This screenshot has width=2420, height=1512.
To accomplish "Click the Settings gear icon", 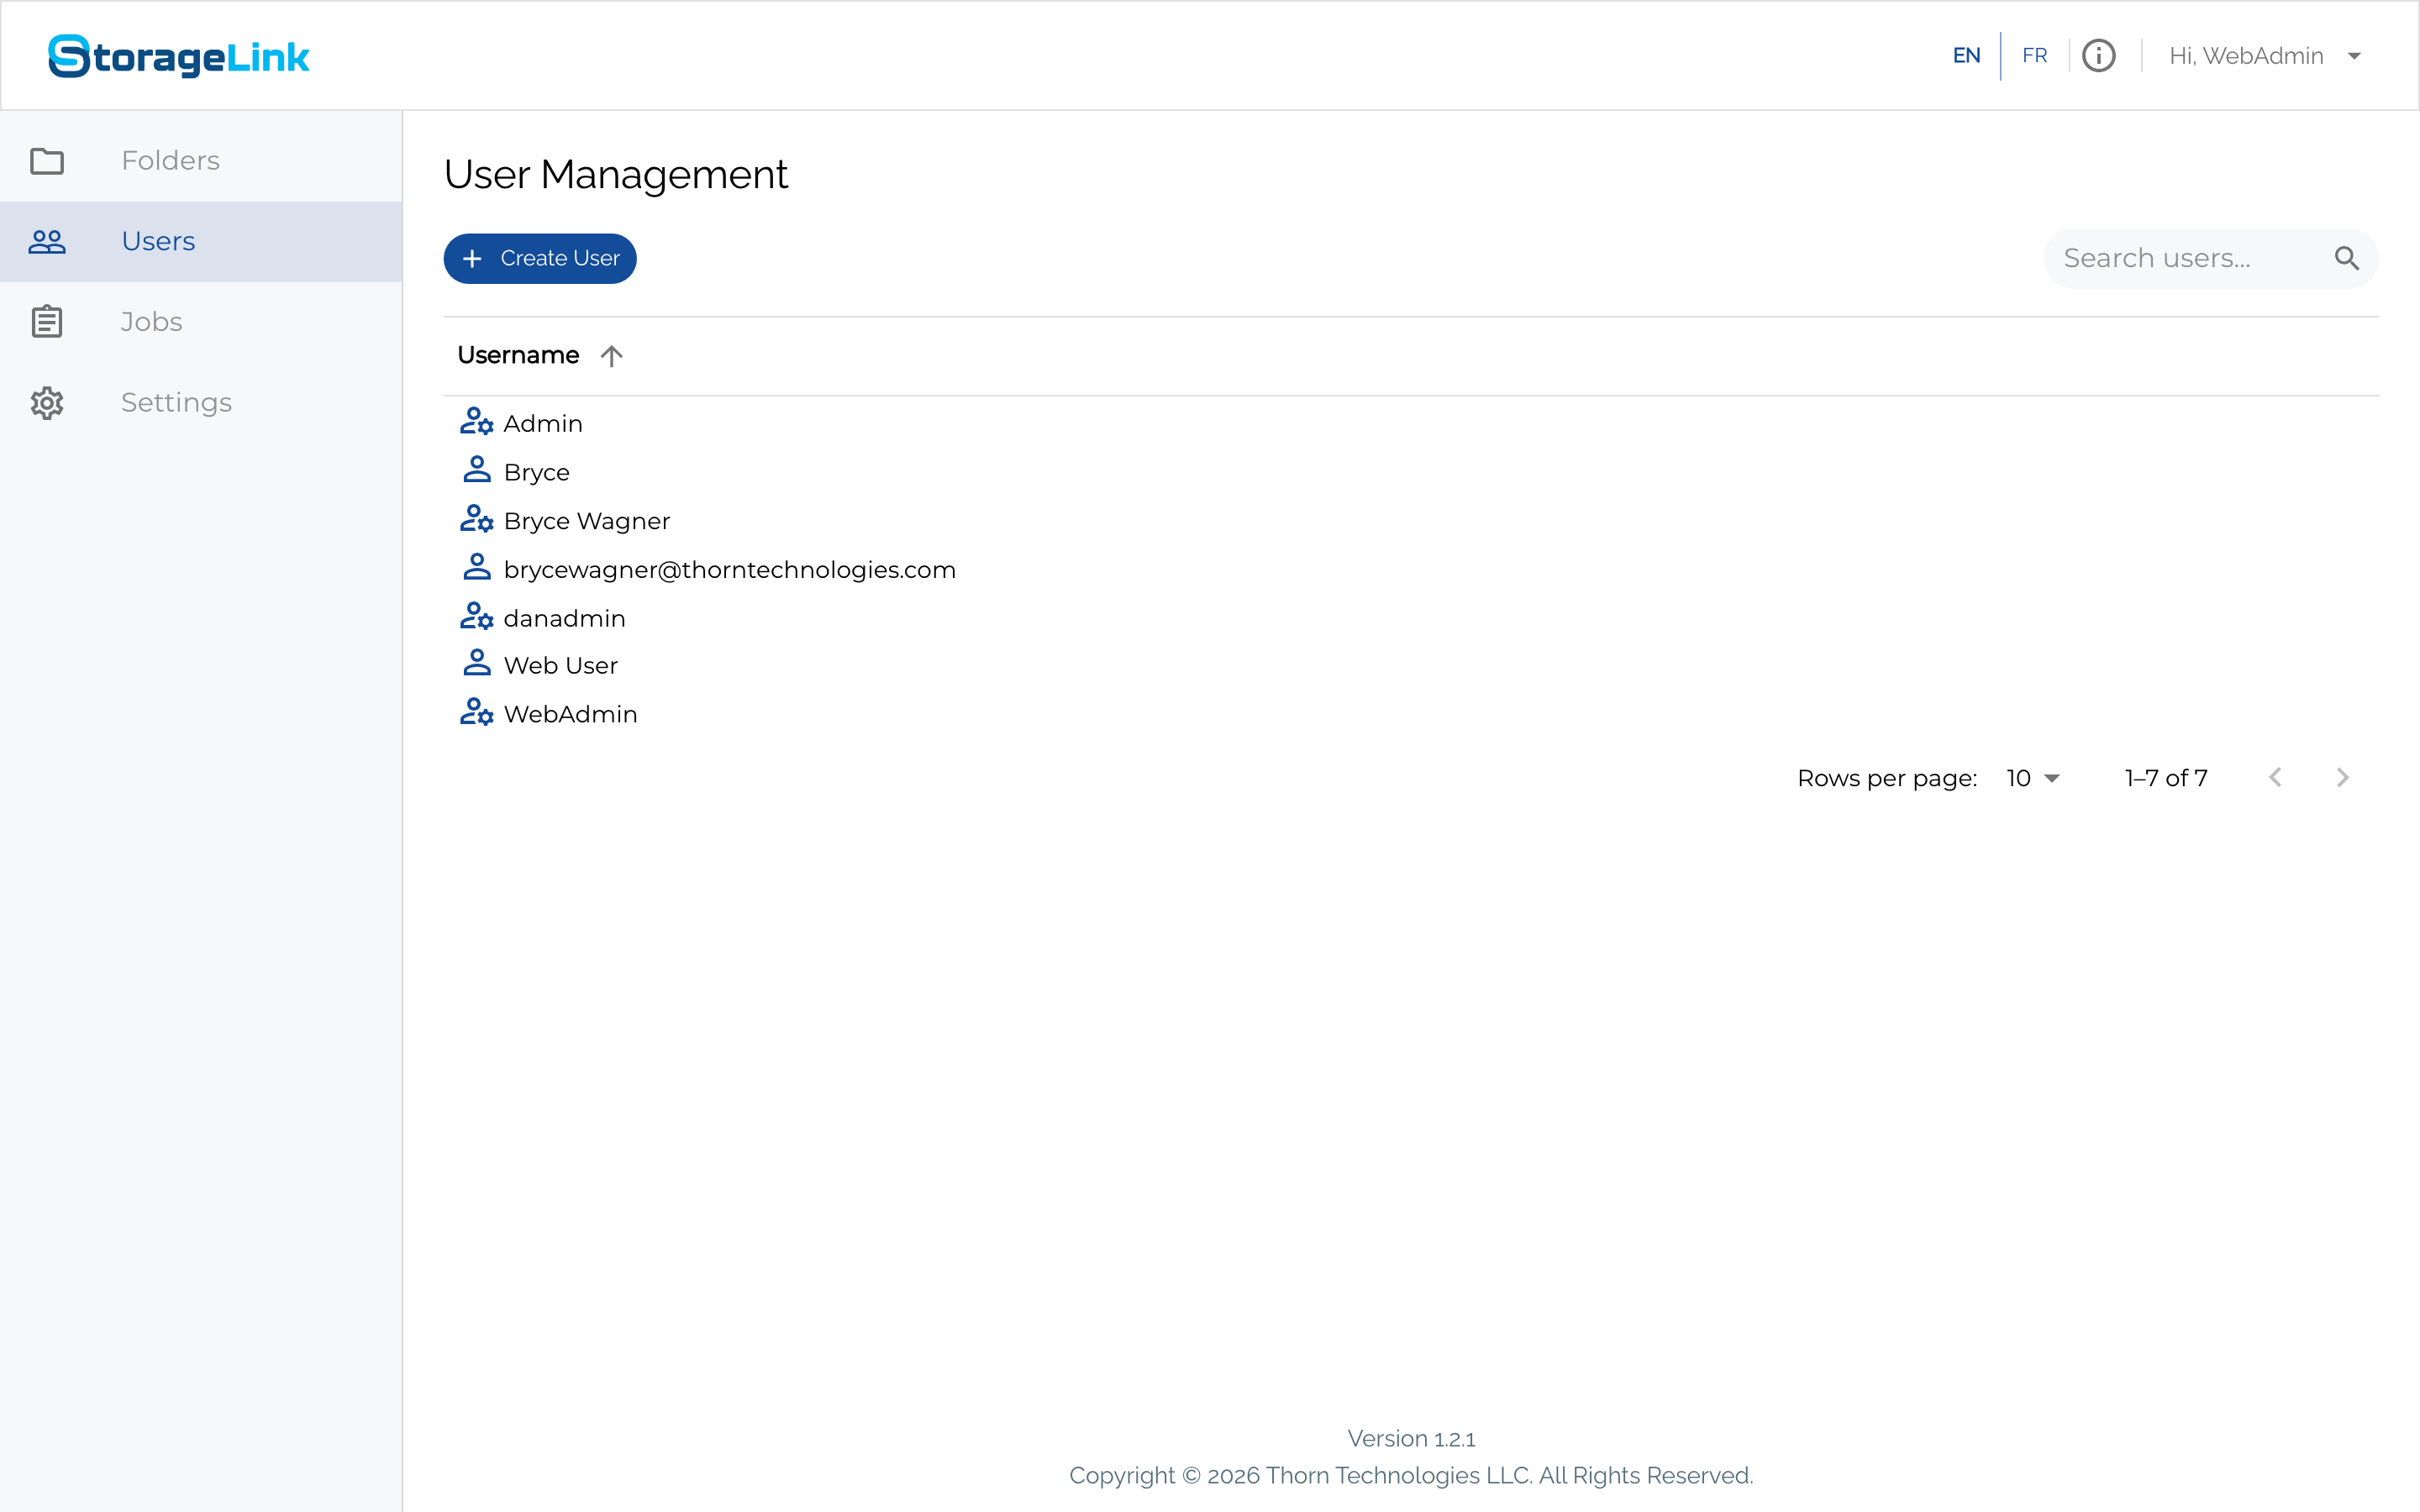I will 47,403.
